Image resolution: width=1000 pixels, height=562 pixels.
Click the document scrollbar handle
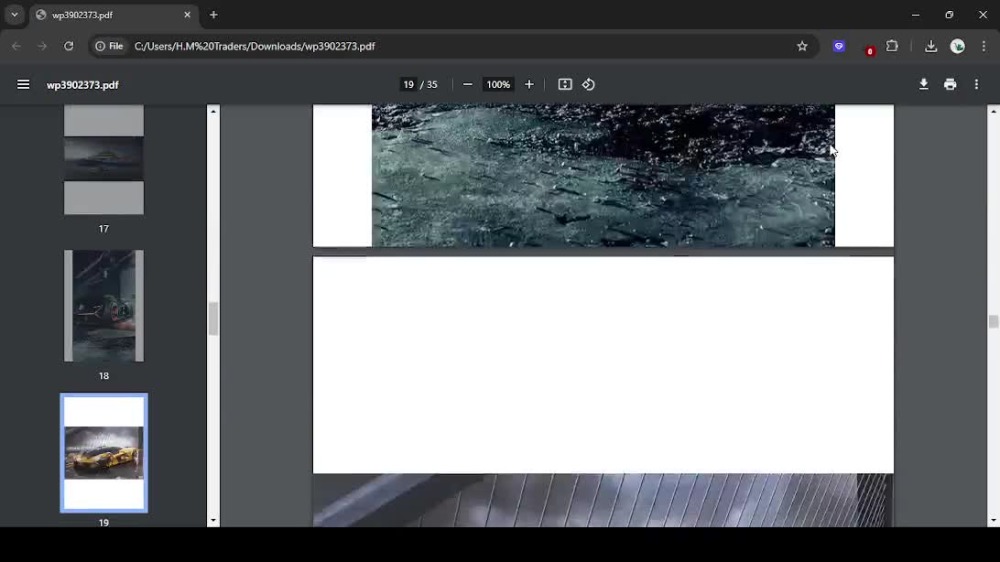point(993,321)
